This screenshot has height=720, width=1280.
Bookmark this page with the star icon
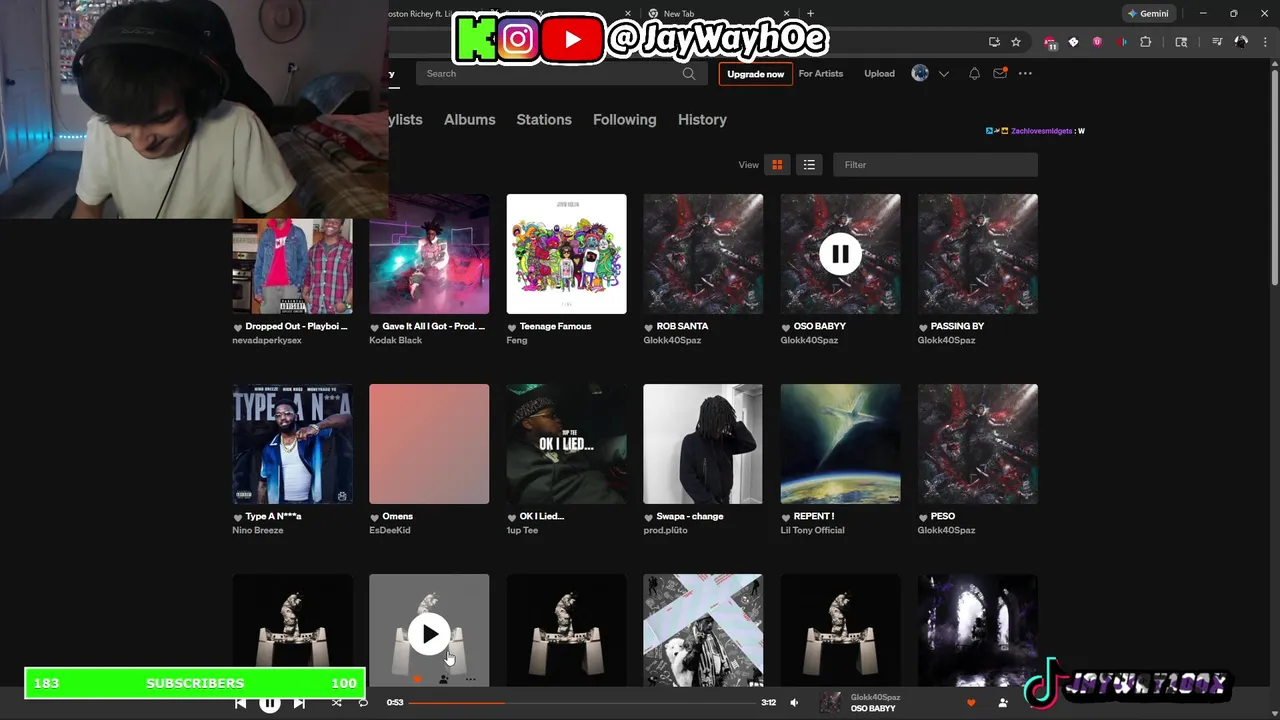tap(1016, 42)
